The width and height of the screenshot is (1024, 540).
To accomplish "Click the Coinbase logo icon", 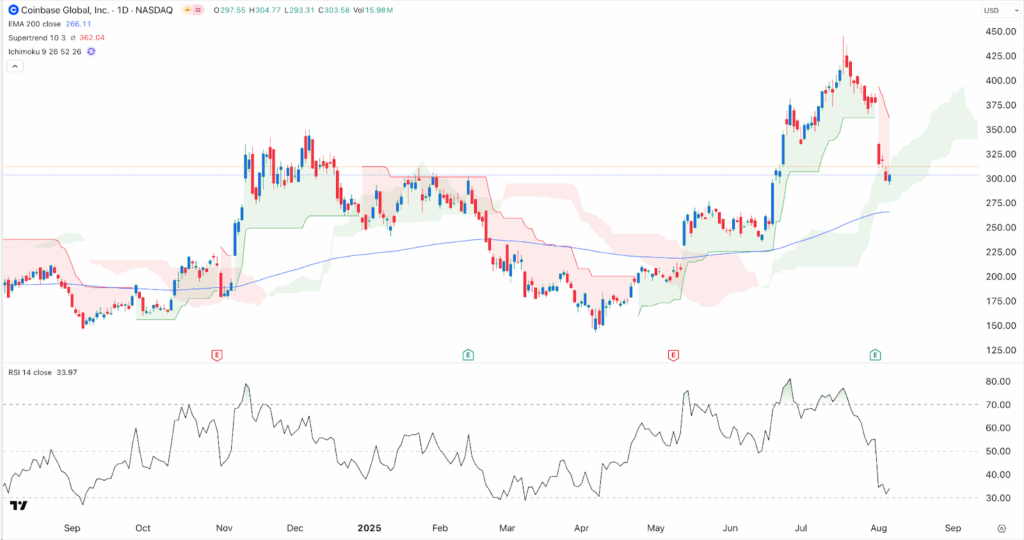I will [x=13, y=10].
